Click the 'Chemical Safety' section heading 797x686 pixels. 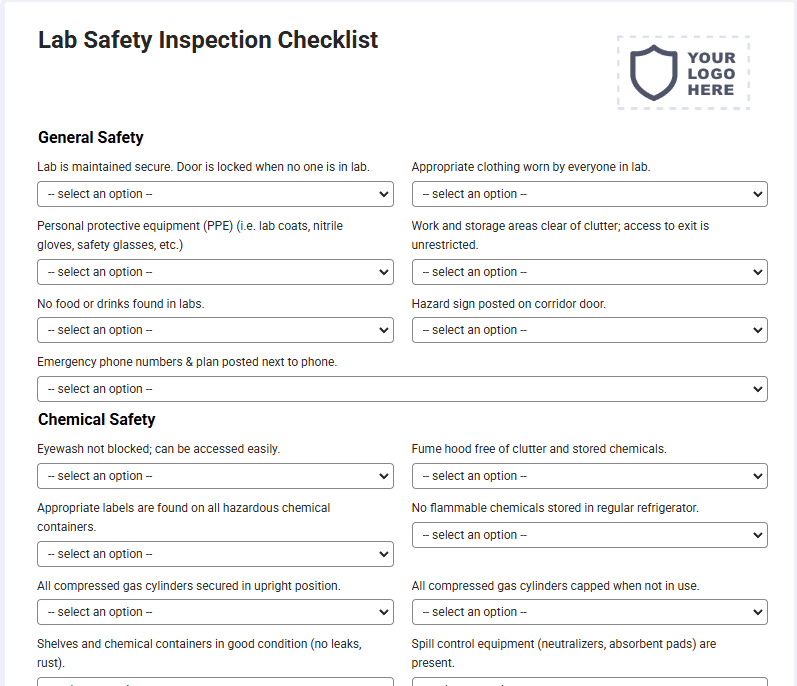coord(97,419)
